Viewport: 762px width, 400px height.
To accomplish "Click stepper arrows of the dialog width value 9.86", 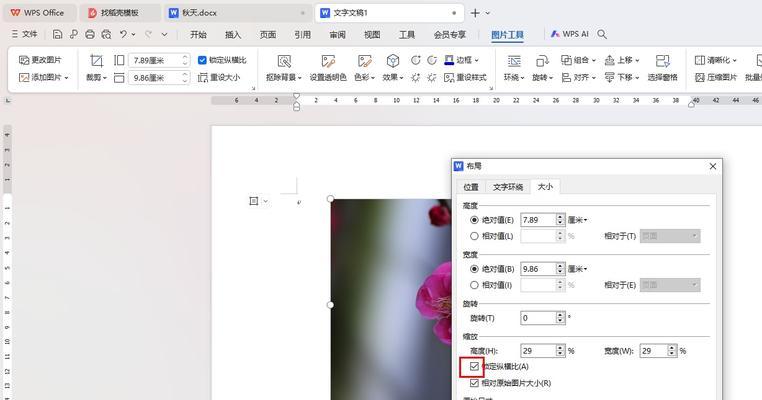I will click(x=560, y=269).
